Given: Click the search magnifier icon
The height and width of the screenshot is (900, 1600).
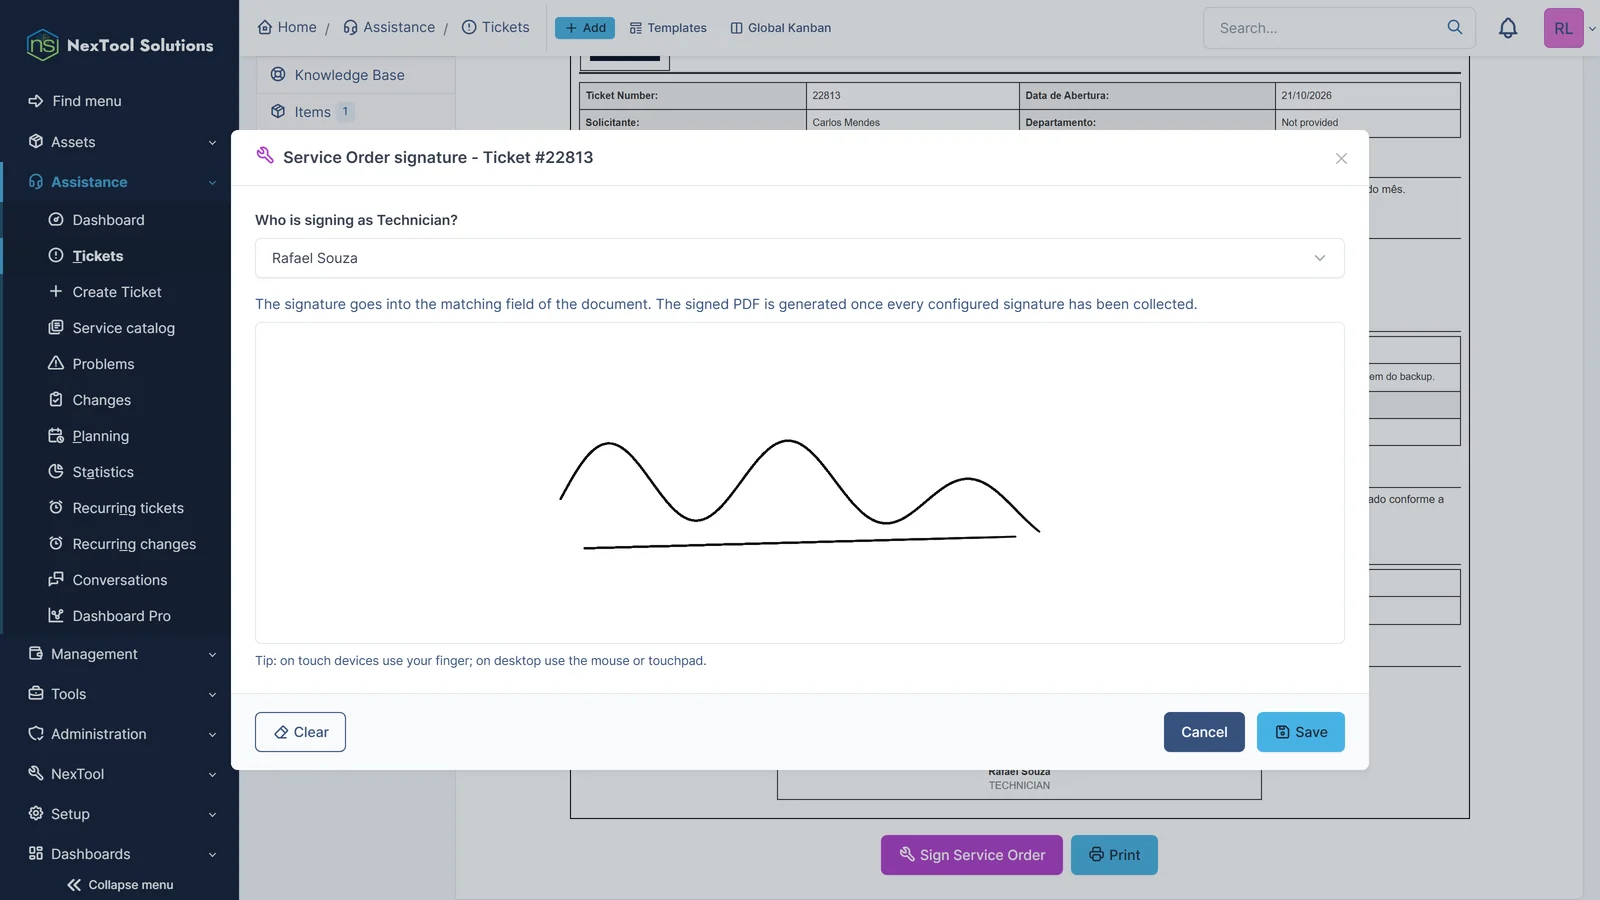Looking at the screenshot, I should (1455, 27).
